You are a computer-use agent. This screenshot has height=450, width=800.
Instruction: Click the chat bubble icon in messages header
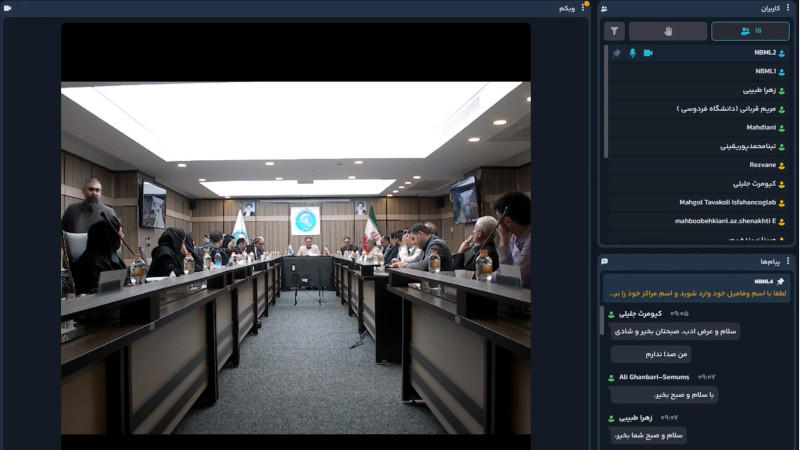click(604, 261)
